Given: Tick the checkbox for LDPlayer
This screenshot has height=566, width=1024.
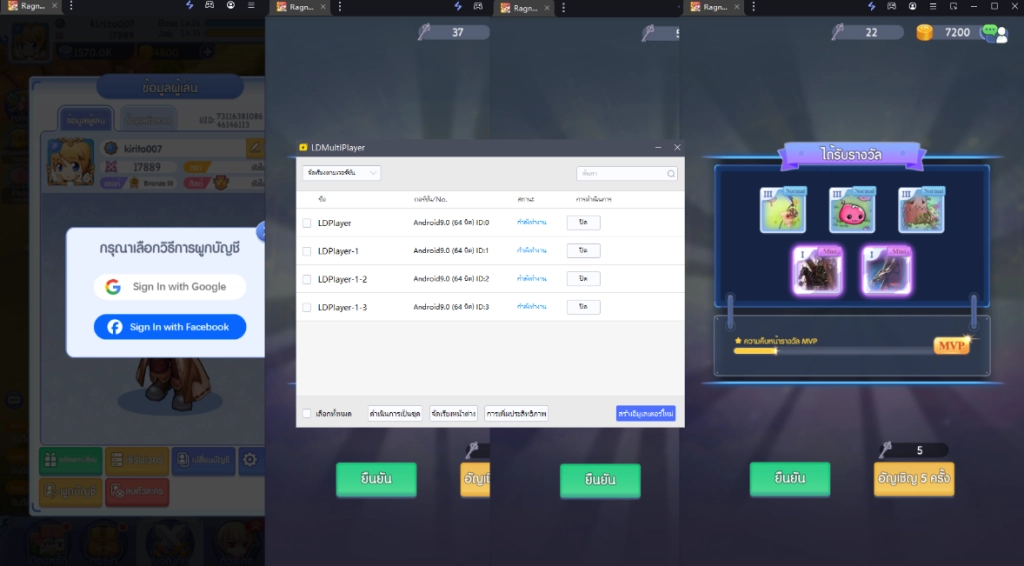Looking at the screenshot, I should coord(307,223).
